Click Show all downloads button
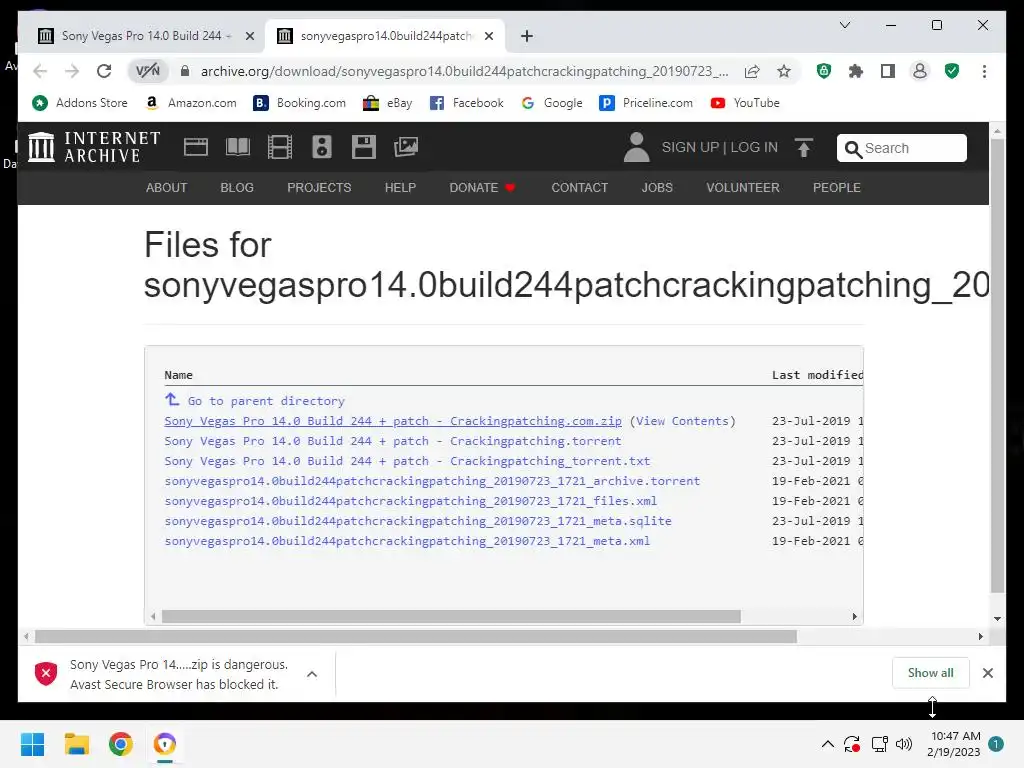This screenshot has height=768, width=1024. [x=930, y=673]
